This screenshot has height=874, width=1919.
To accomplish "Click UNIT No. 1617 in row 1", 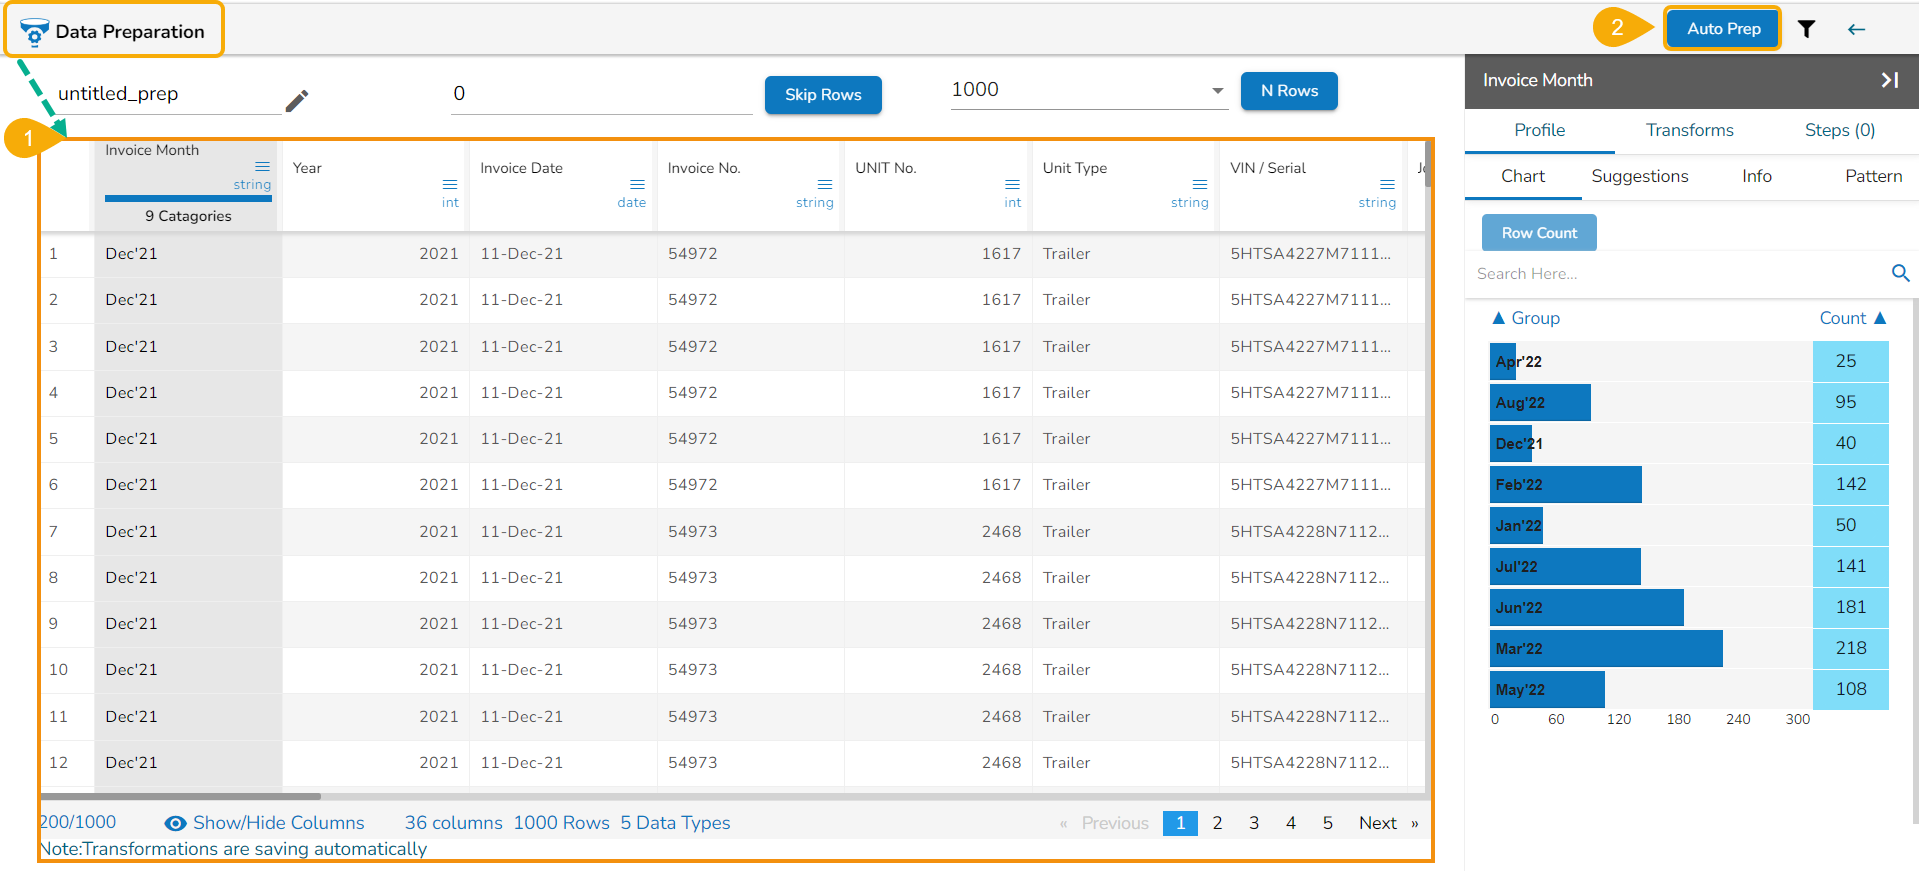I will pyautogui.click(x=1000, y=254).
